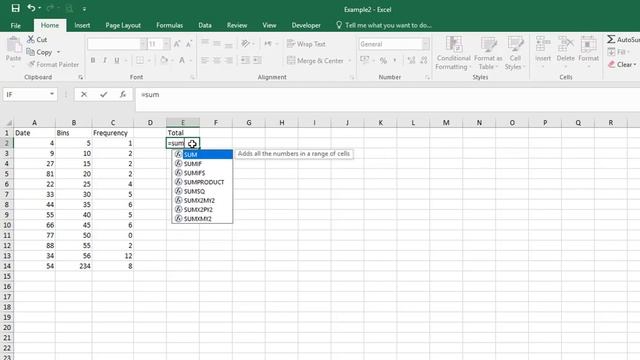The width and height of the screenshot is (640, 360).
Task: Open the General number format dropdown
Action: click(x=426, y=44)
